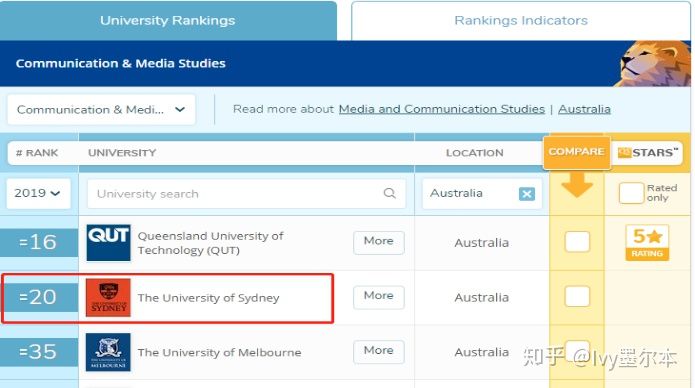Tick the Rated only checkbox
Viewport: 695px width, 388px height.
(x=631, y=193)
